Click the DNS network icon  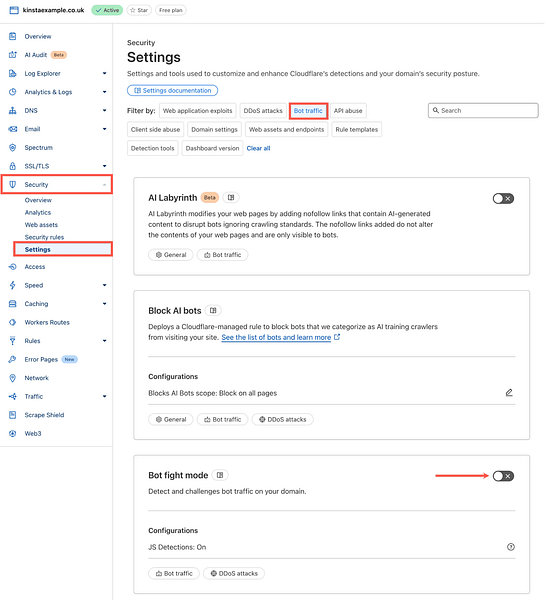13,111
